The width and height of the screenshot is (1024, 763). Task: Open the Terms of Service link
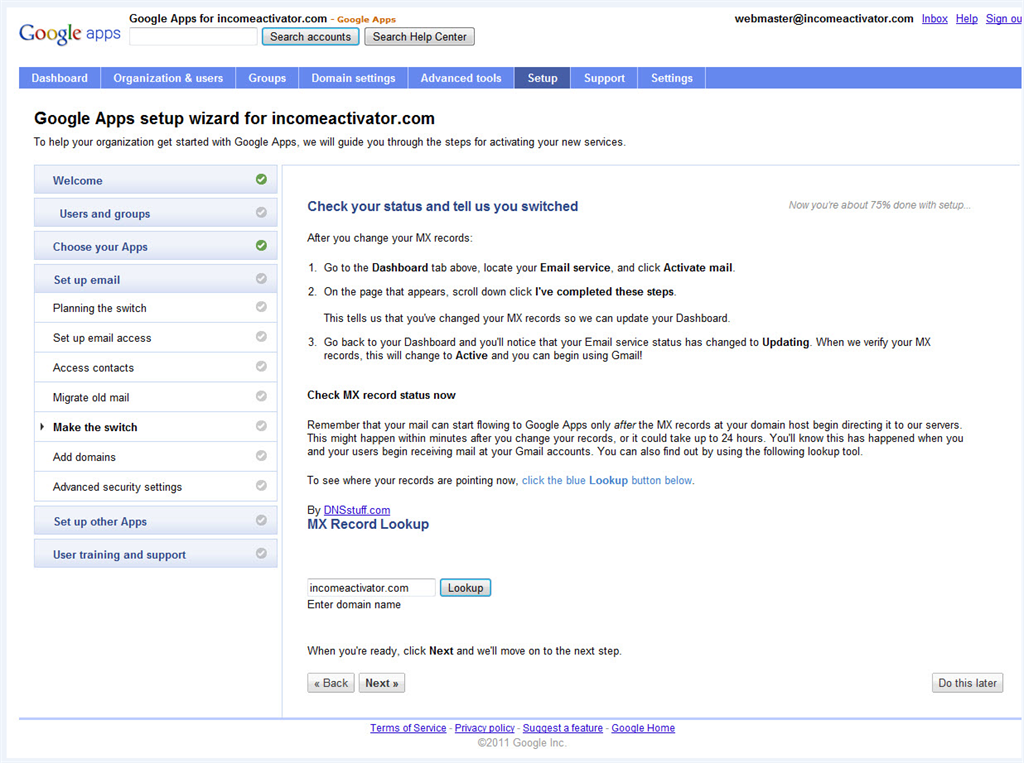coord(408,728)
